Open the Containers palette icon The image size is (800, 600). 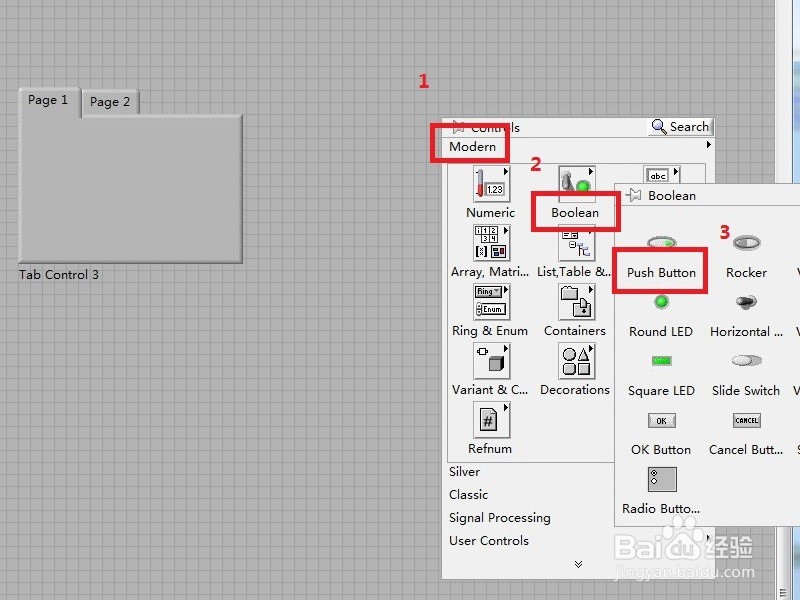(x=576, y=302)
